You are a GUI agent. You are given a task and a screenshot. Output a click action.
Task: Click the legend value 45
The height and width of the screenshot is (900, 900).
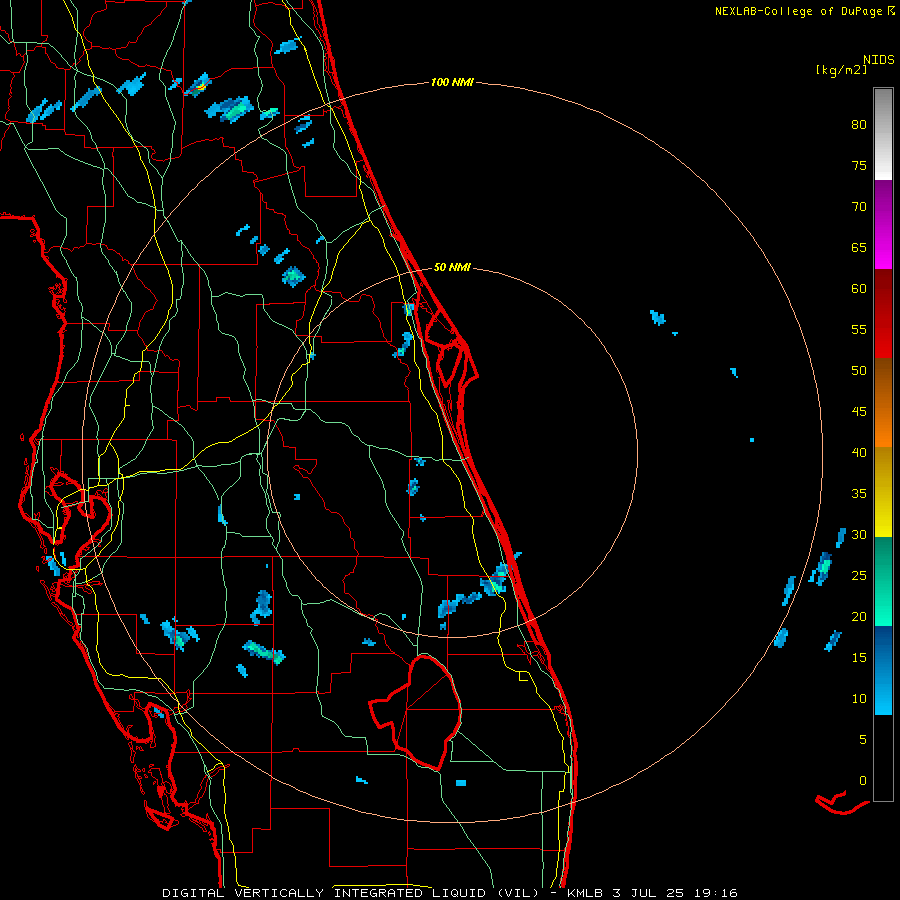click(859, 412)
